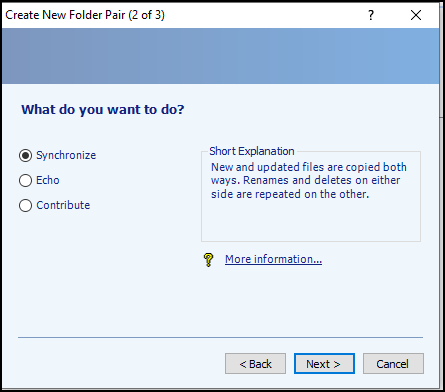Screen dimensions: 445x392
Task: Click the Contribute text label
Action: (x=63, y=205)
